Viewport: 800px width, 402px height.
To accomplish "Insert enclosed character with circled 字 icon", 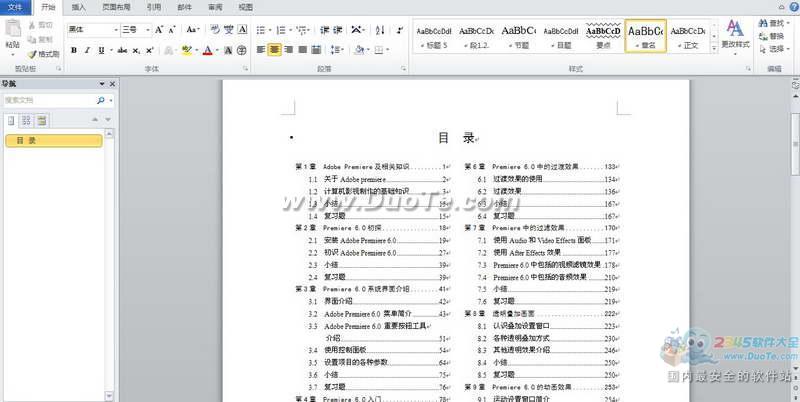I will click(x=242, y=51).
